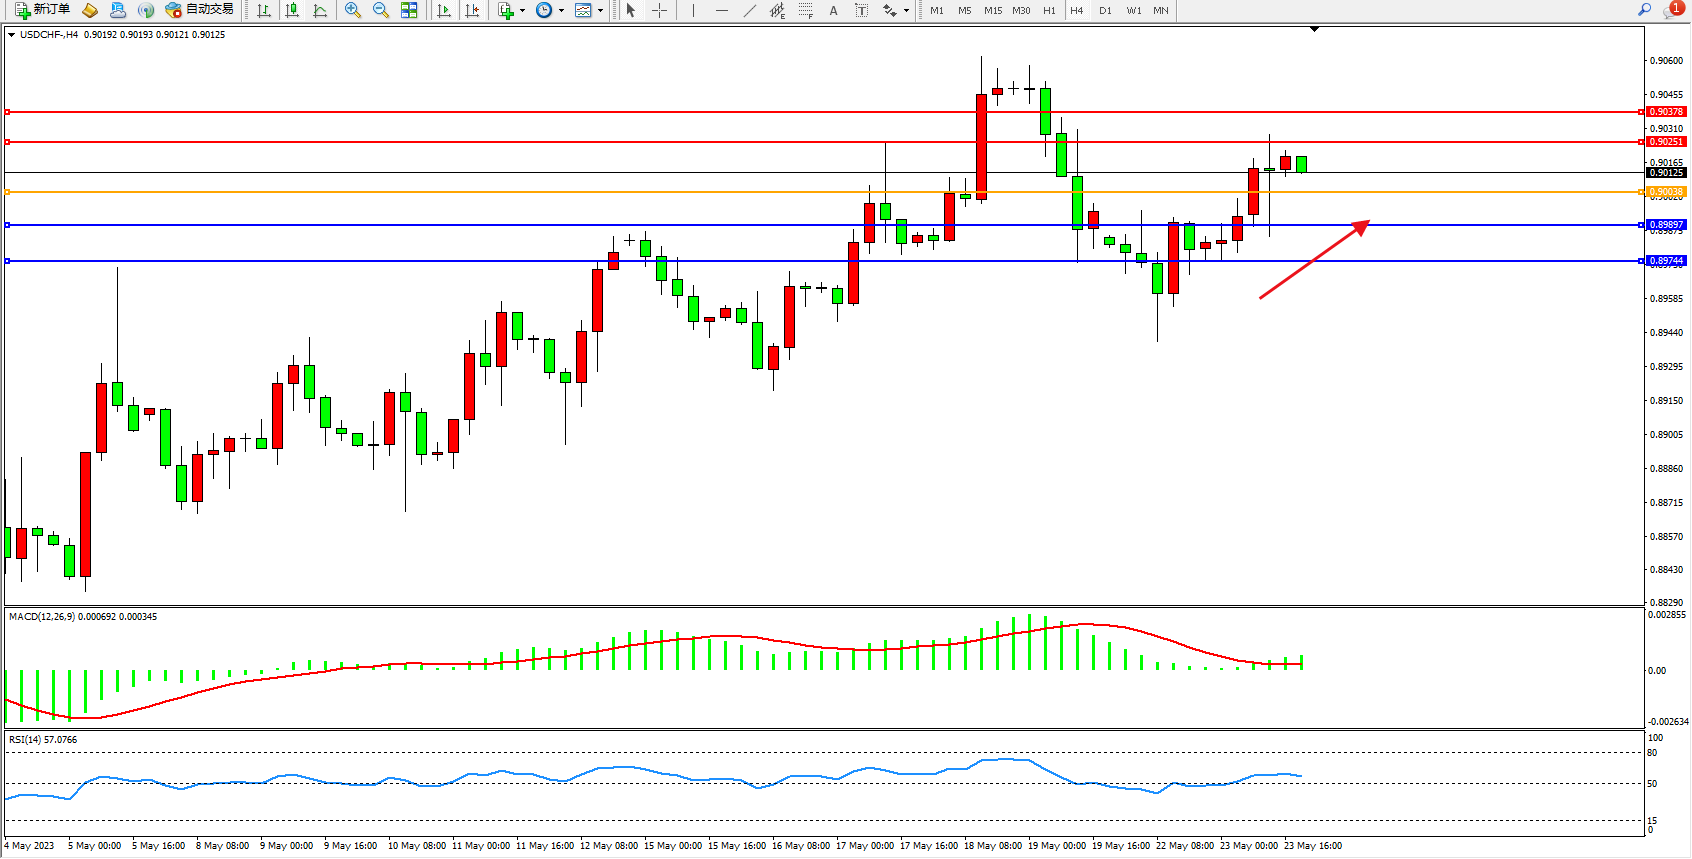The width and height of the screenshot is (1692, 859).
Task: Tile chart windows with the grid icon
Action: coord(409,10)
